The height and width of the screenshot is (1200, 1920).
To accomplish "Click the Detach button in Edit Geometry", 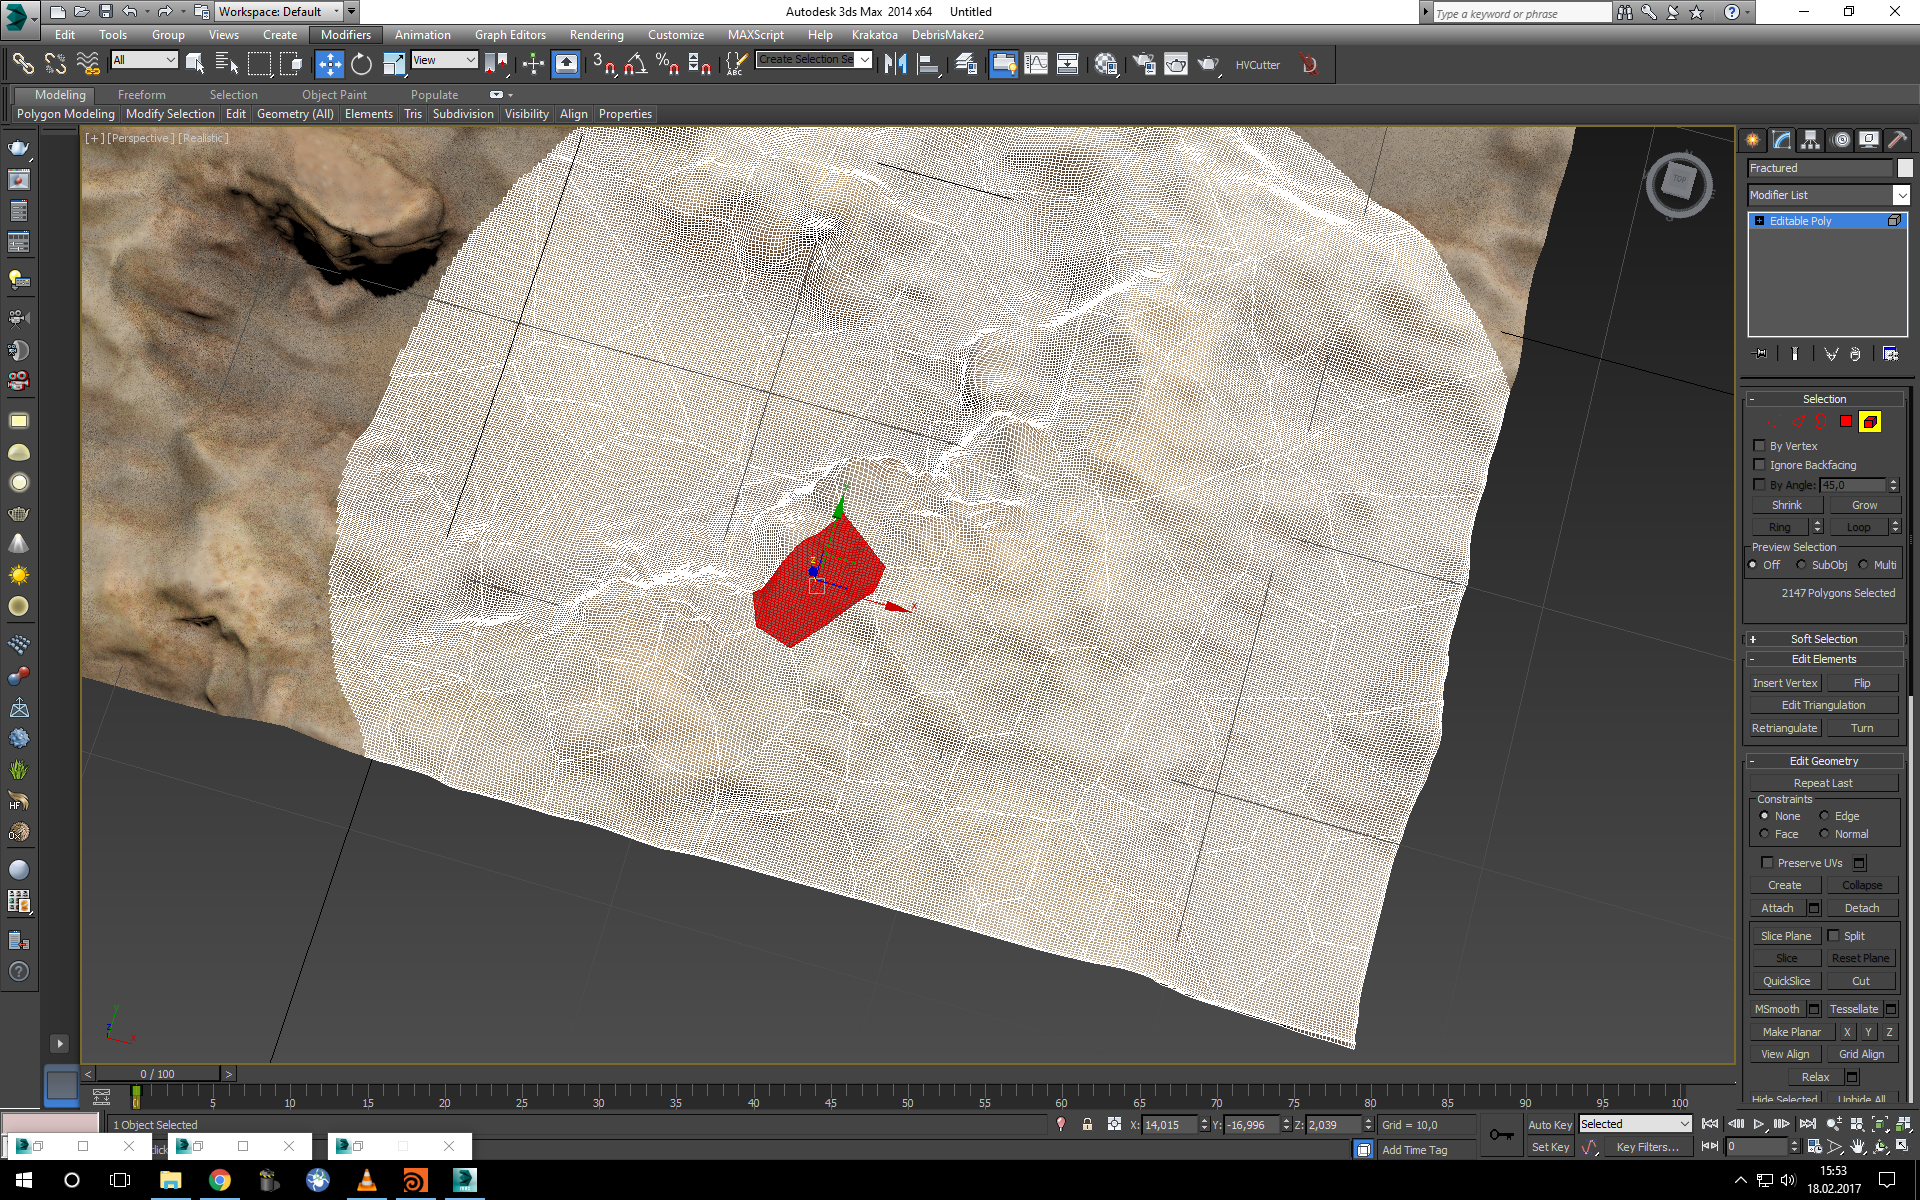I will 1861,907.
